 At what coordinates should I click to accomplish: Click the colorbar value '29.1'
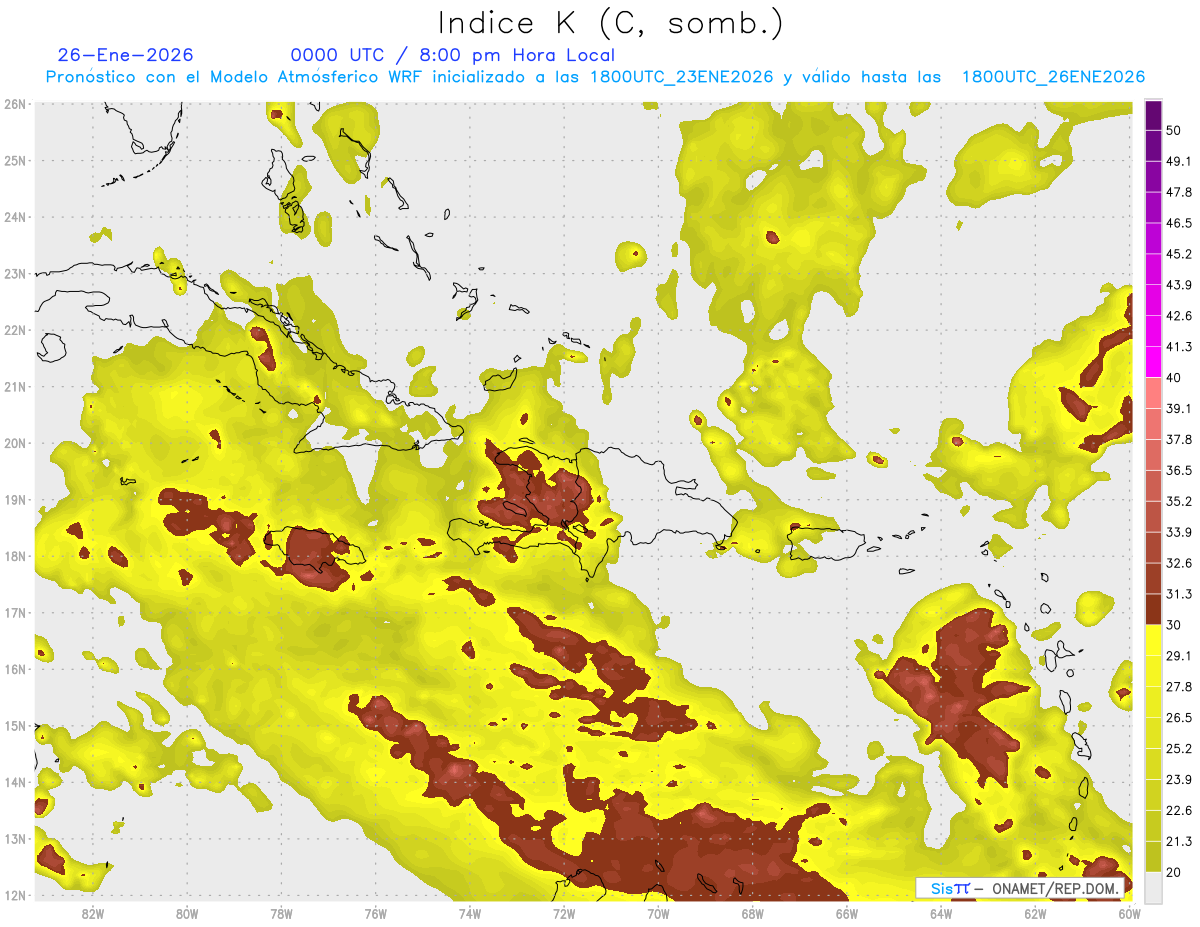click(1178, 656)
